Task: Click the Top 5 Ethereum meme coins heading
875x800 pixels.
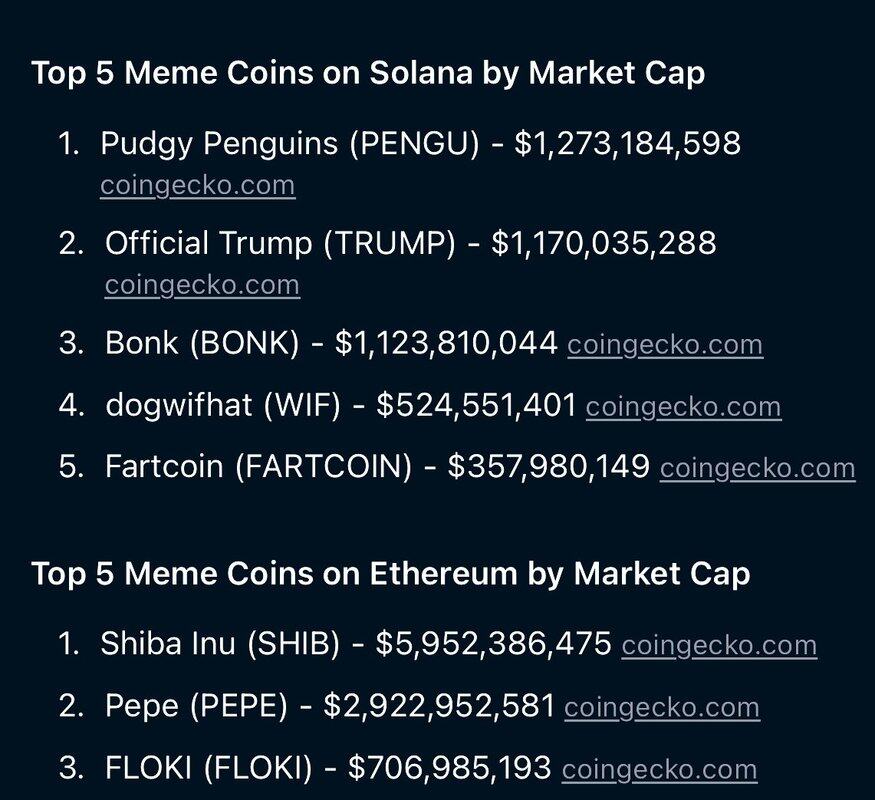Action: pos(391,574)
